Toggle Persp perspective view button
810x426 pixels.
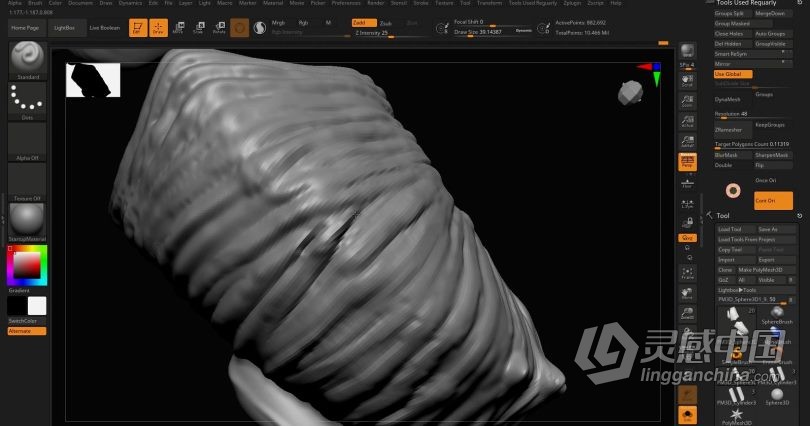[687, 162]
